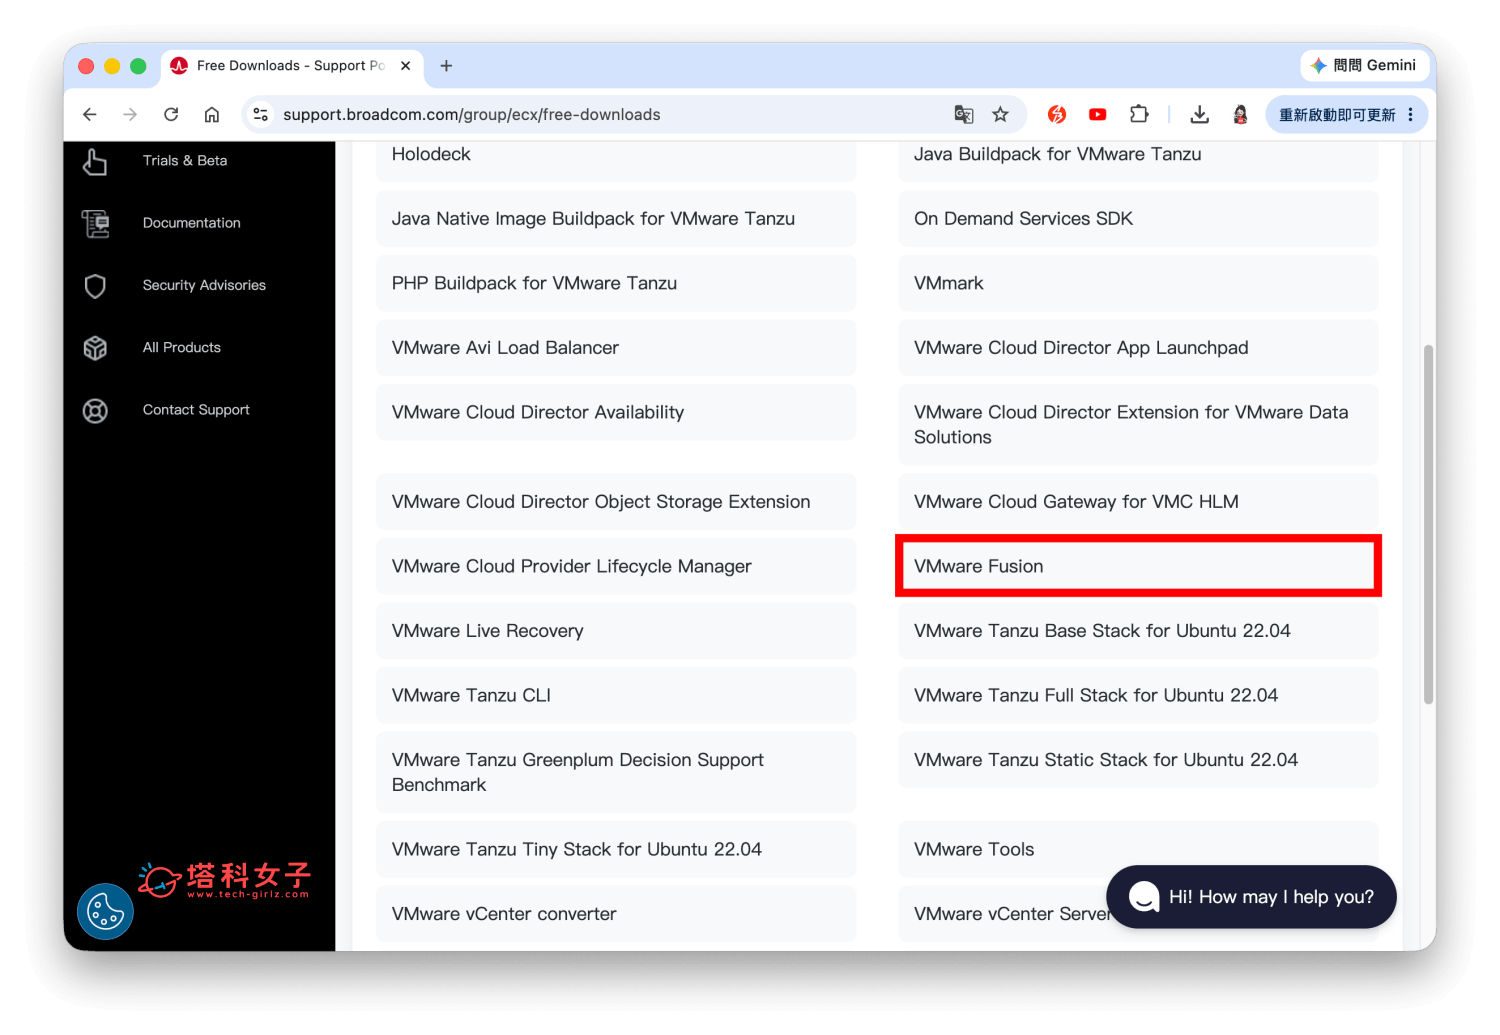1500x1035 pixels.
Task: Open the chat assistant bubble
Action: pos(1251,897)
